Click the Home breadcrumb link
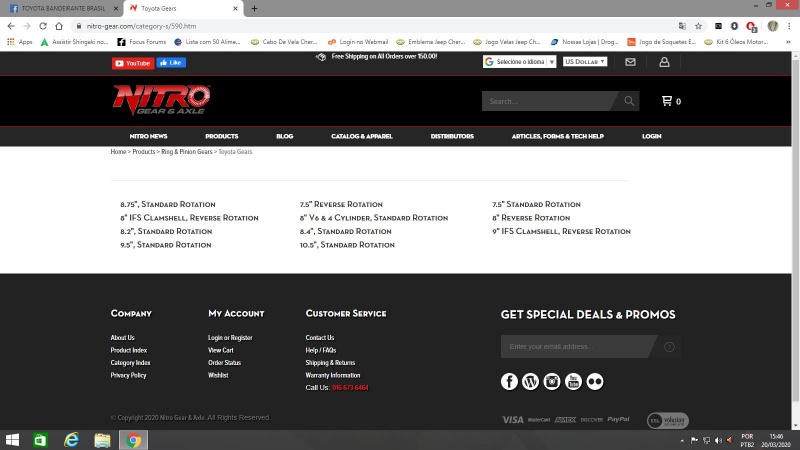Screen dimensions: 800x450 118,152
